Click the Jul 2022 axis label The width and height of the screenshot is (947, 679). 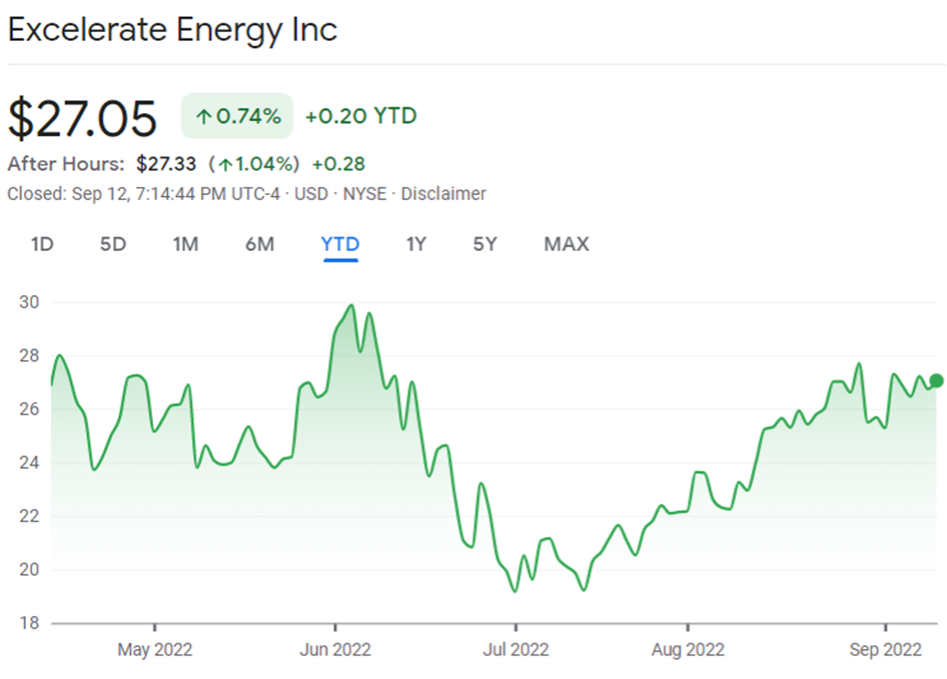point(514,650)
